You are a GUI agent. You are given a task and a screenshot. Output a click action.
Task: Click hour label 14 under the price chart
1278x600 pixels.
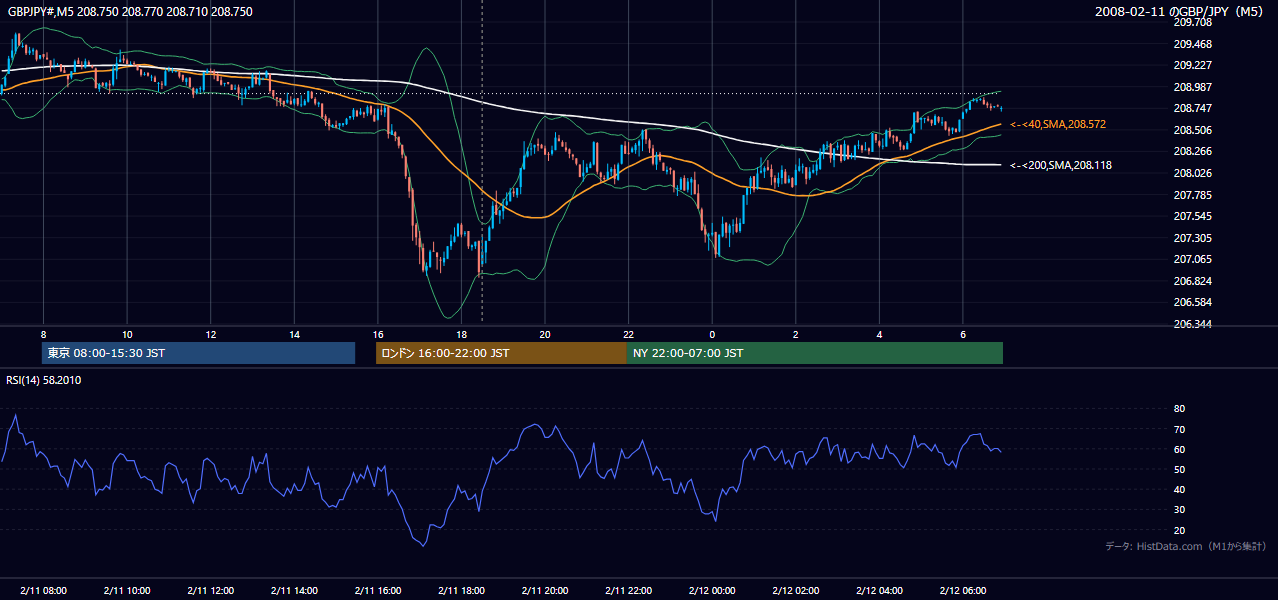[x=294, y=334]
